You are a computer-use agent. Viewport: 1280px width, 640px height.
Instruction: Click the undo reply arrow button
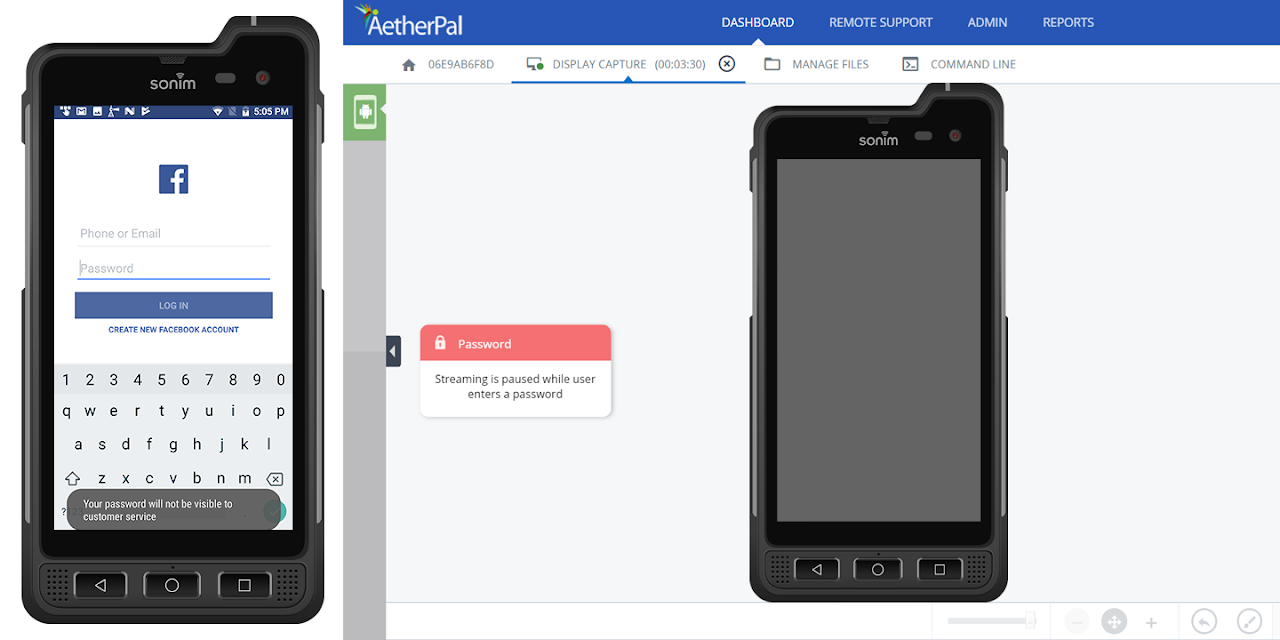(x=1204, y=622)
